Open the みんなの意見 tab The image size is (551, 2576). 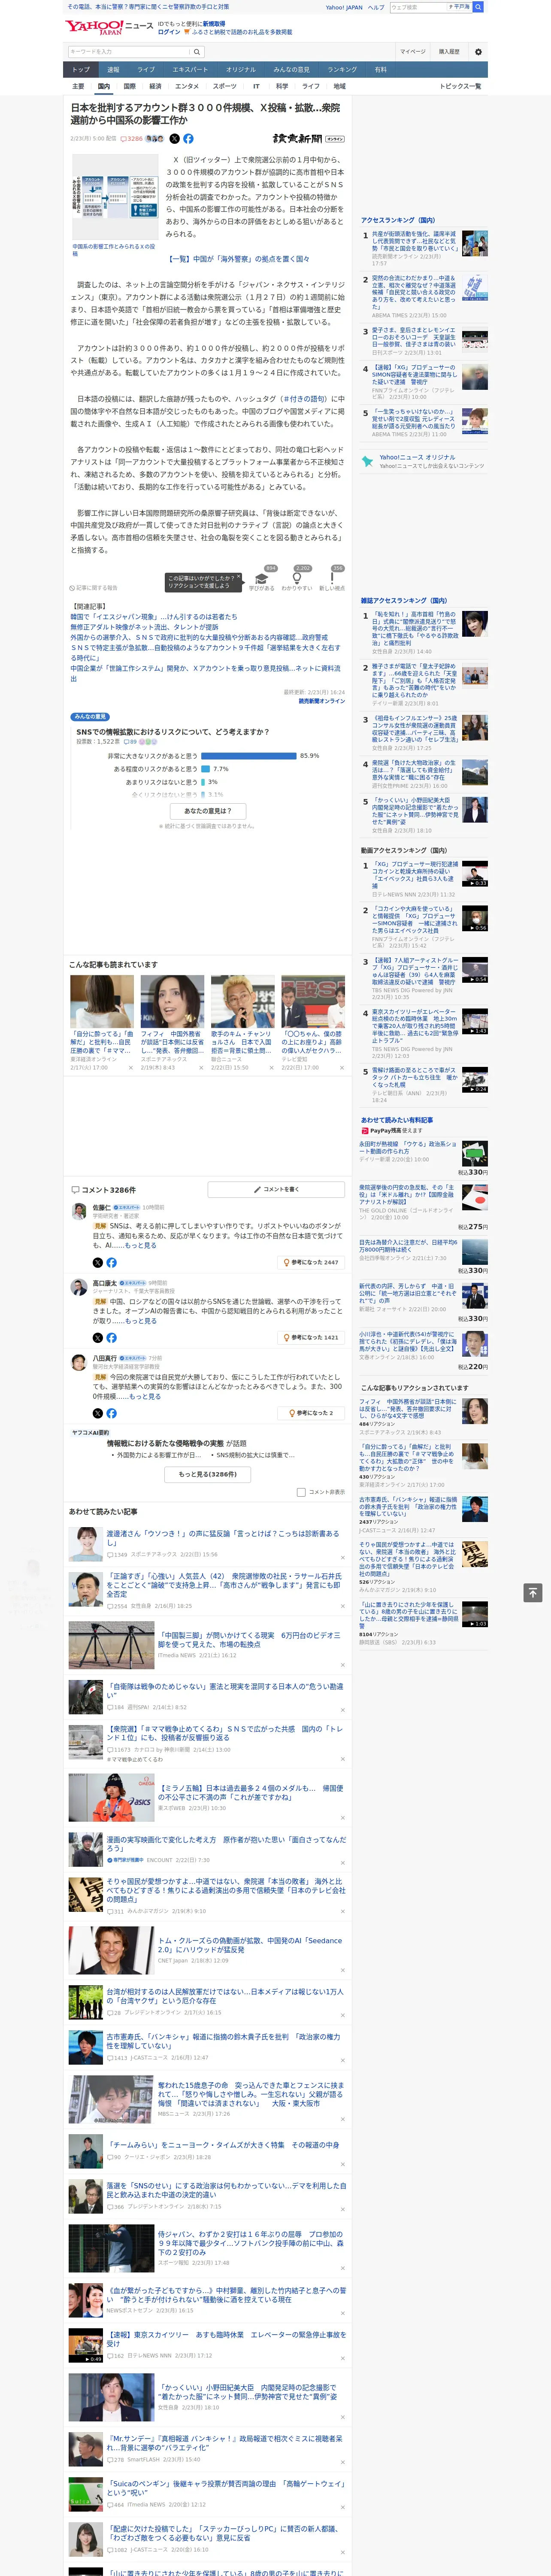291,70
